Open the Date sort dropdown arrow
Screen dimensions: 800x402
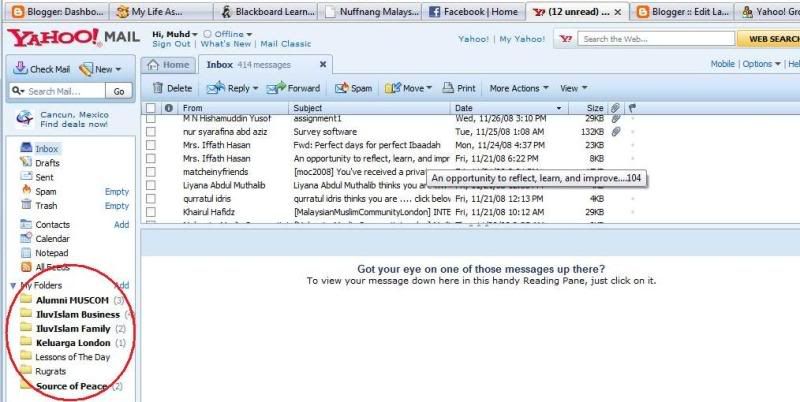[559, 108]
